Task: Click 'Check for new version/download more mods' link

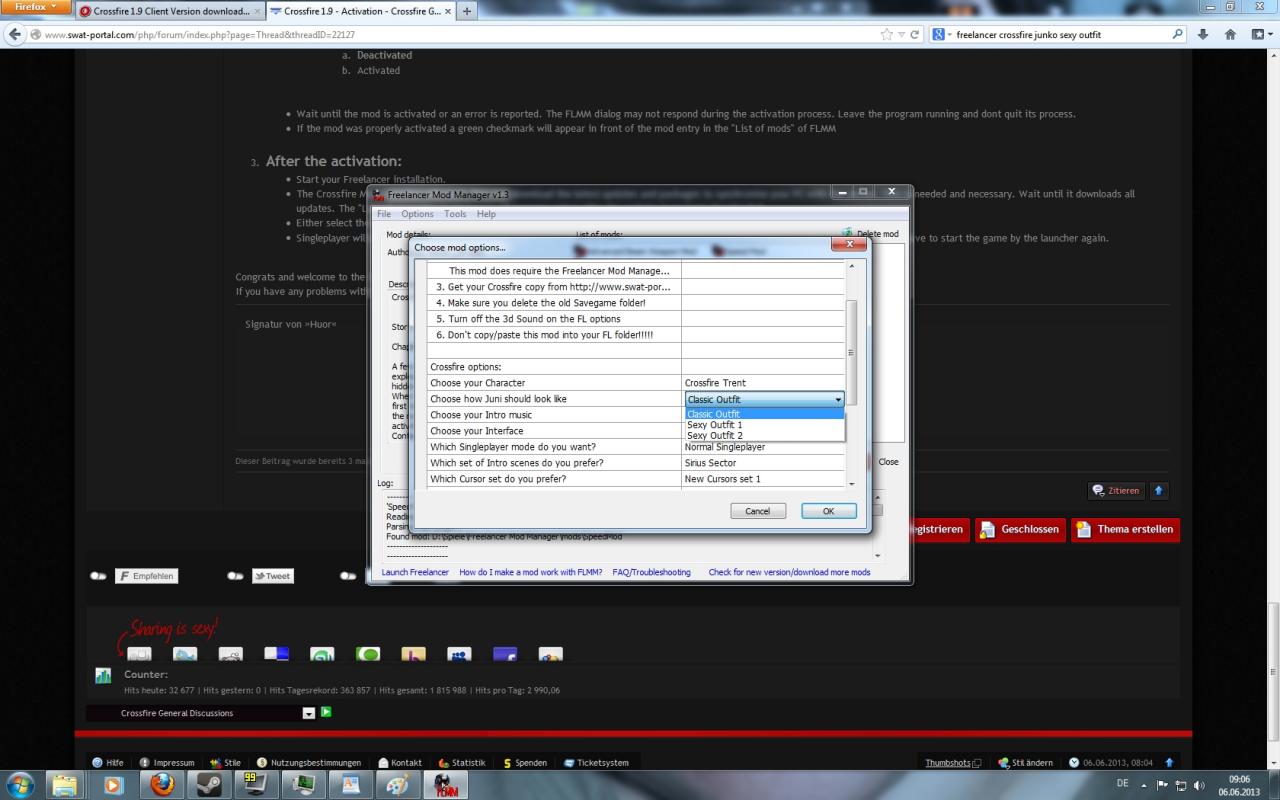Action: (789, 572)
